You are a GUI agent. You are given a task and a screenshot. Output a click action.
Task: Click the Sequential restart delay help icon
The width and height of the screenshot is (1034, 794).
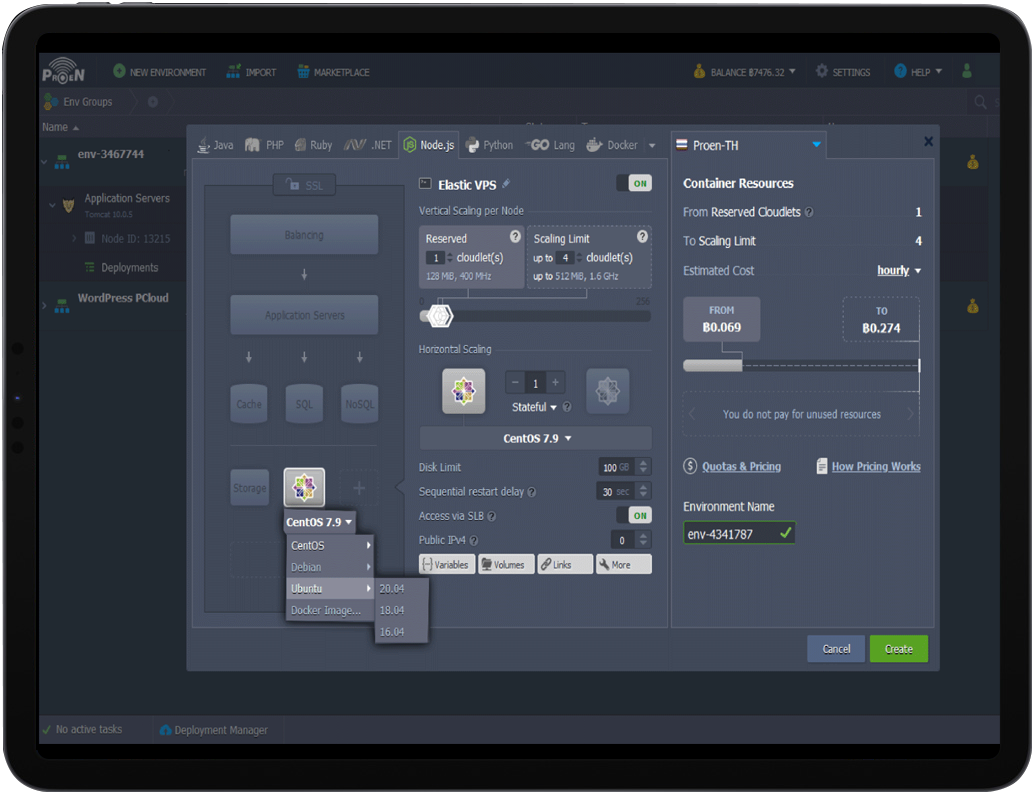pyautogui.click(x=532, y=492)
